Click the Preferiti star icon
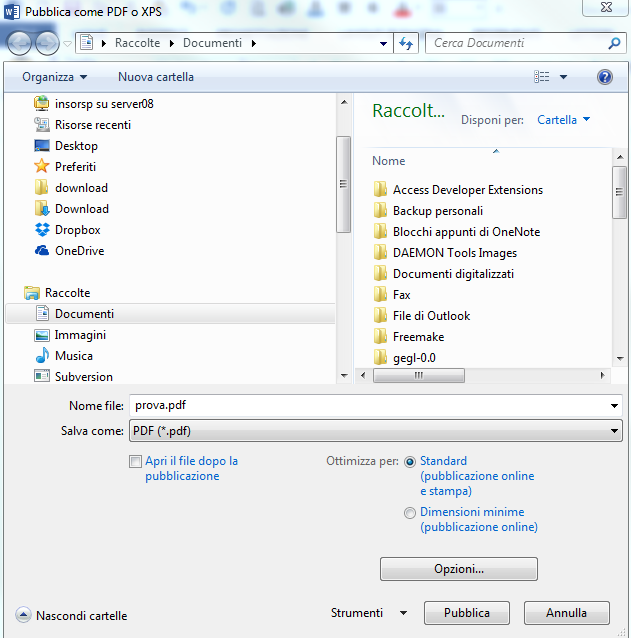Screen dimensions: 631x638 click(x=41, y=166)
